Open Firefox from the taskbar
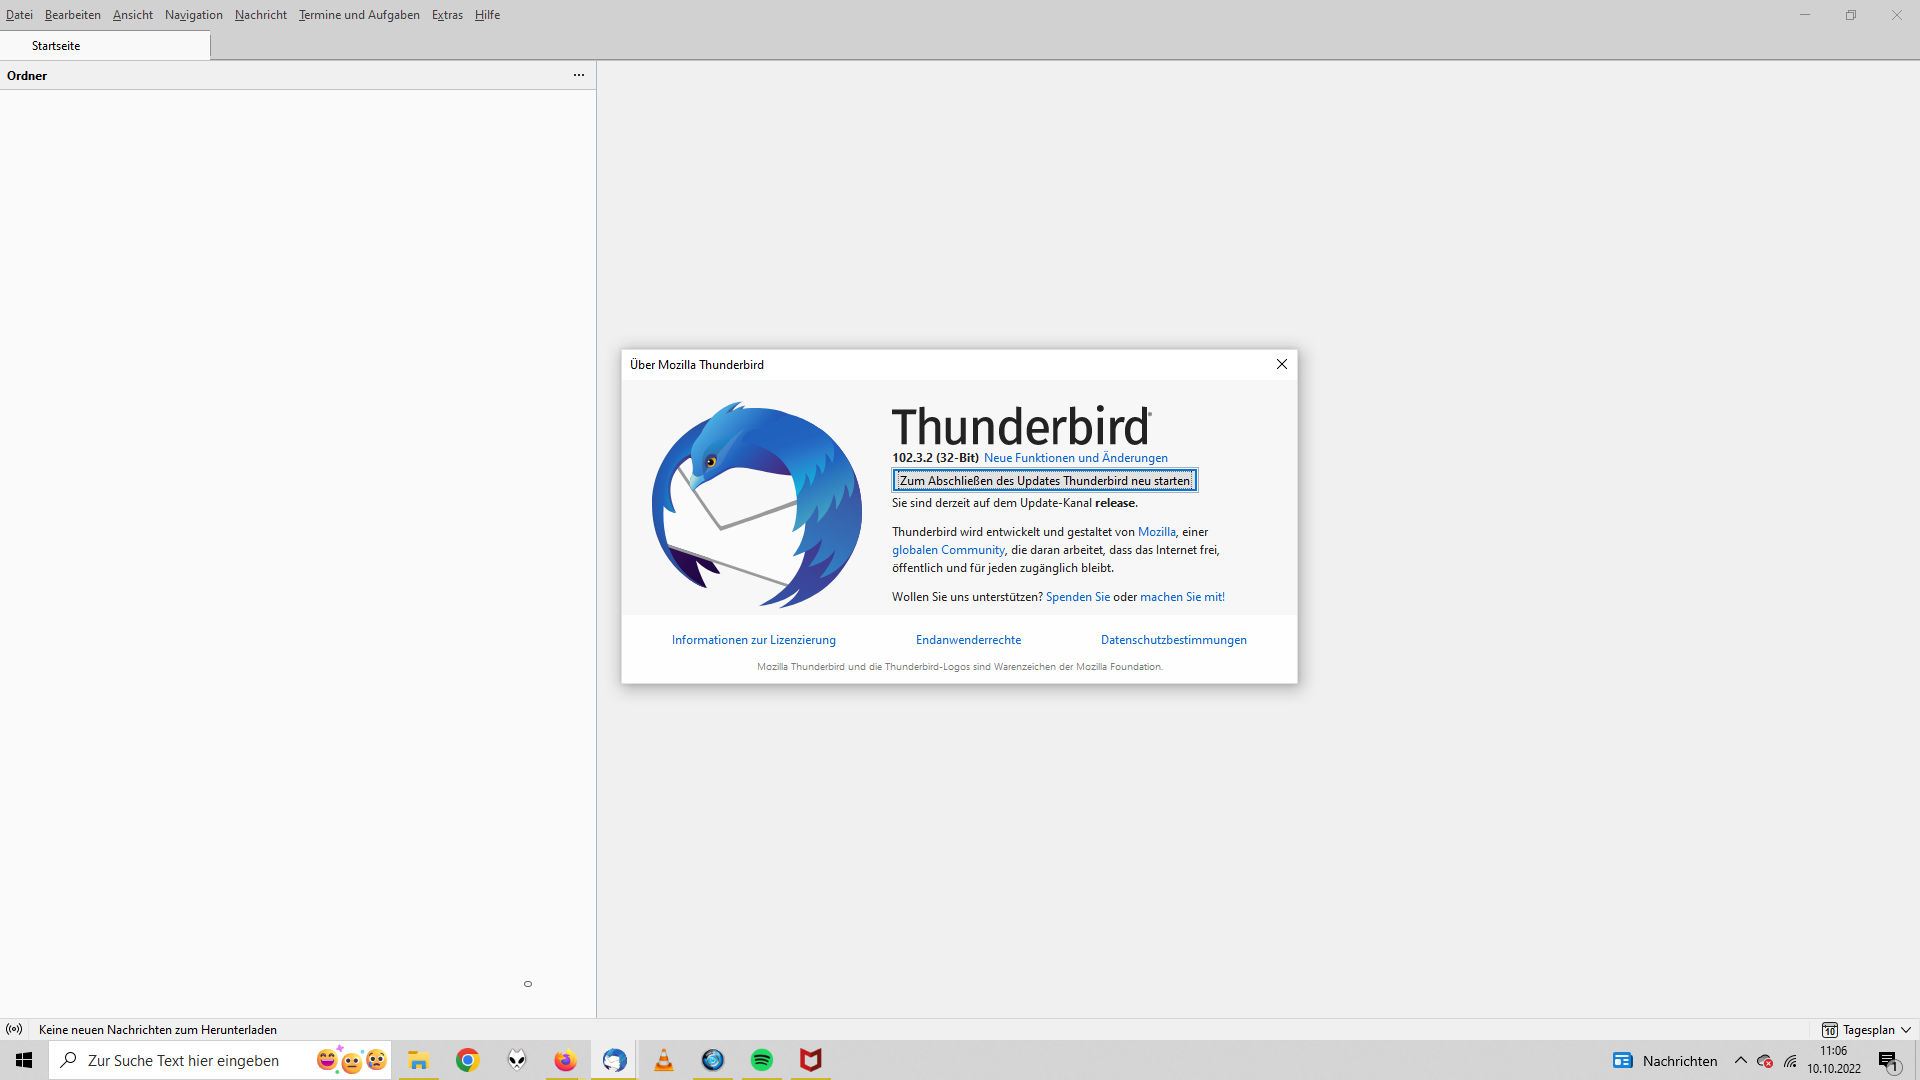The height and width of the screenshot is (1080, 1920). (x=566, y=1060)
